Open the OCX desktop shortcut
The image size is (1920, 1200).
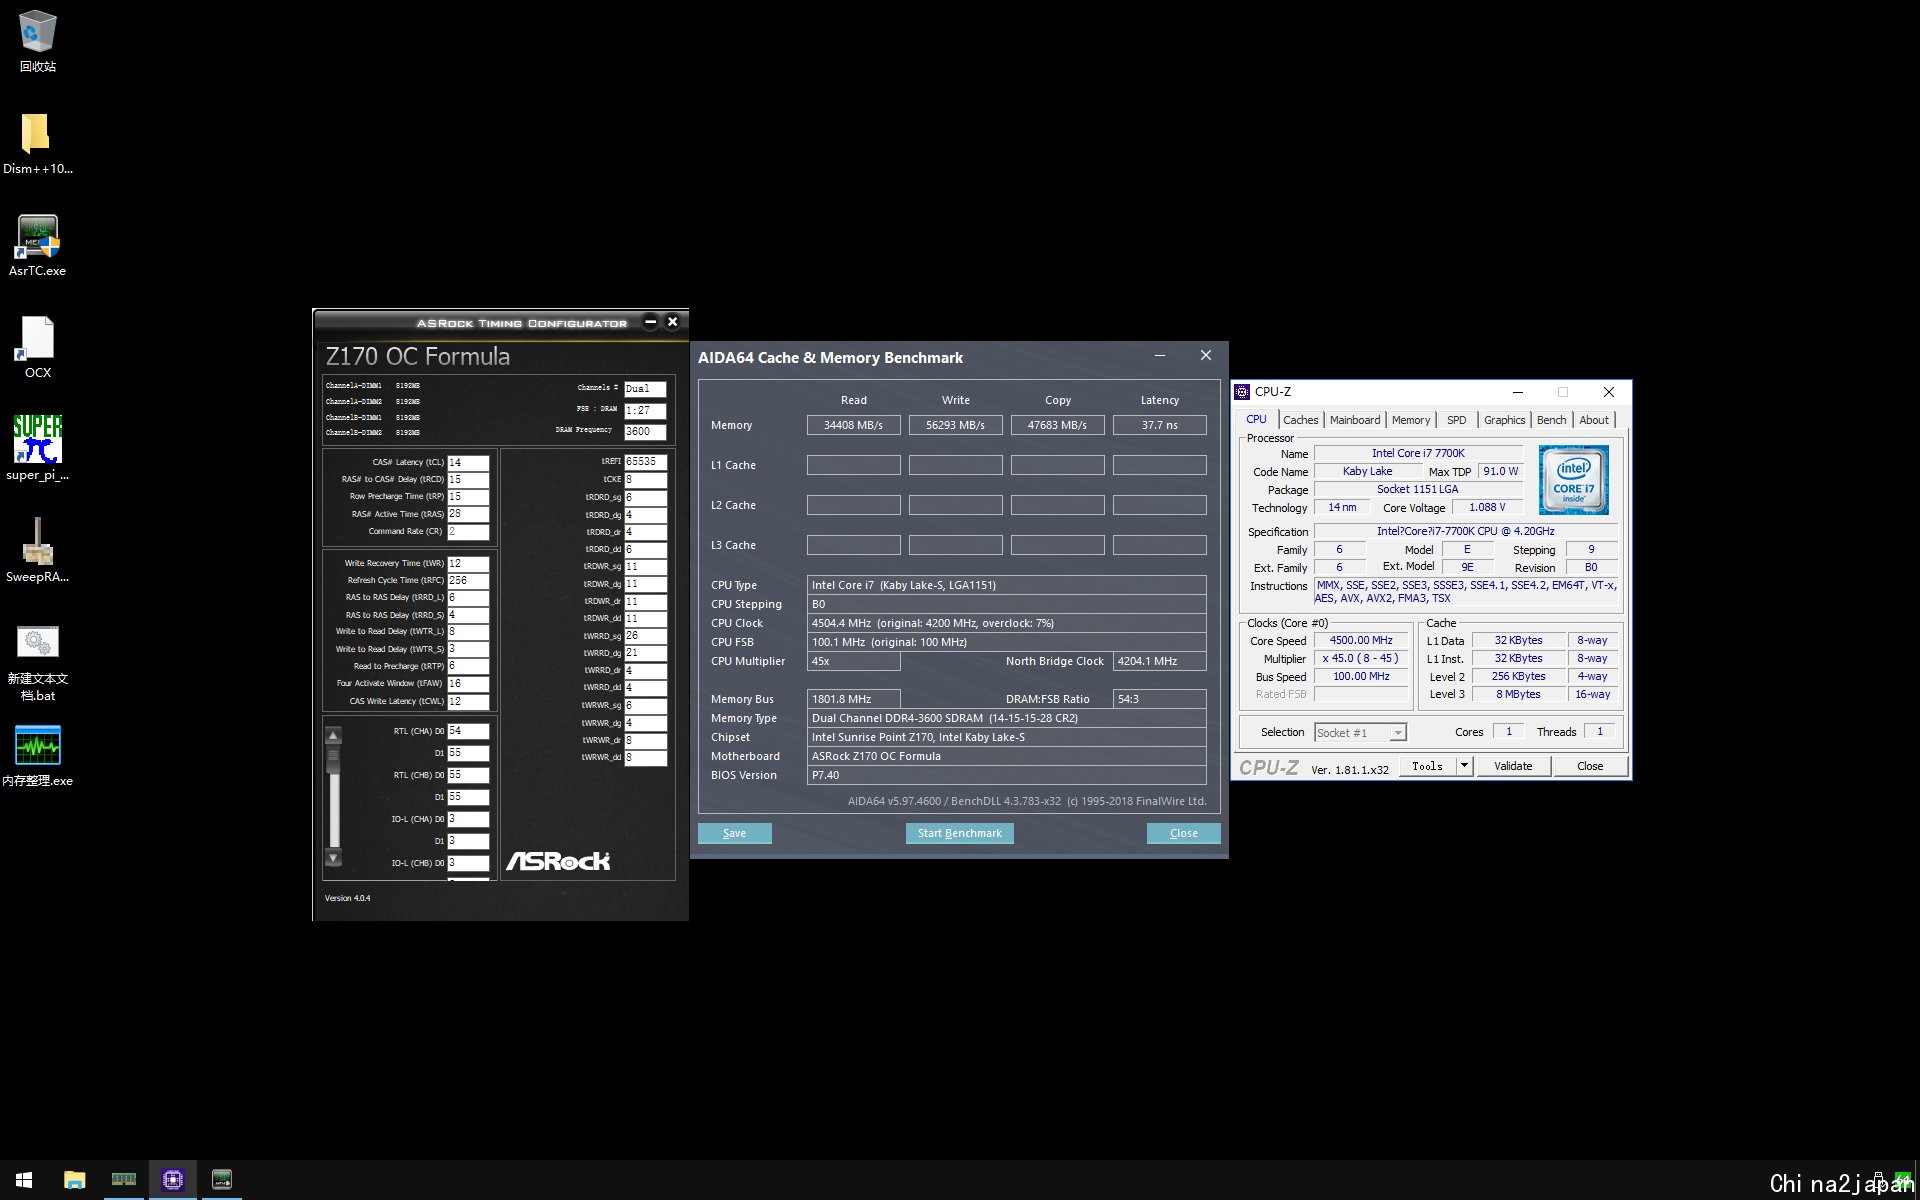(x=37, y=346)
